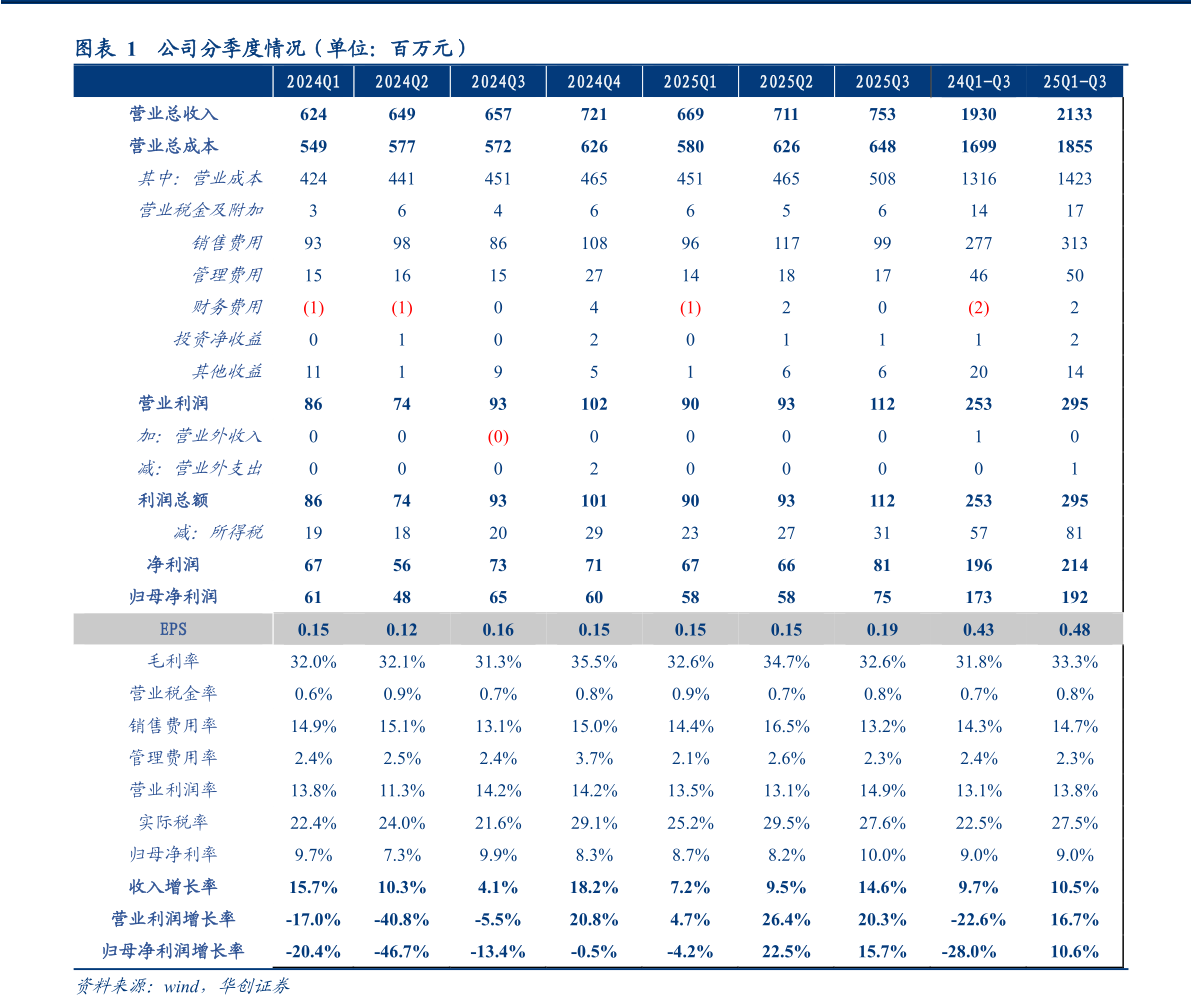Click the table title 图表 1
This screenshot has width=1191, height=1006.
[x=106, y=49]
